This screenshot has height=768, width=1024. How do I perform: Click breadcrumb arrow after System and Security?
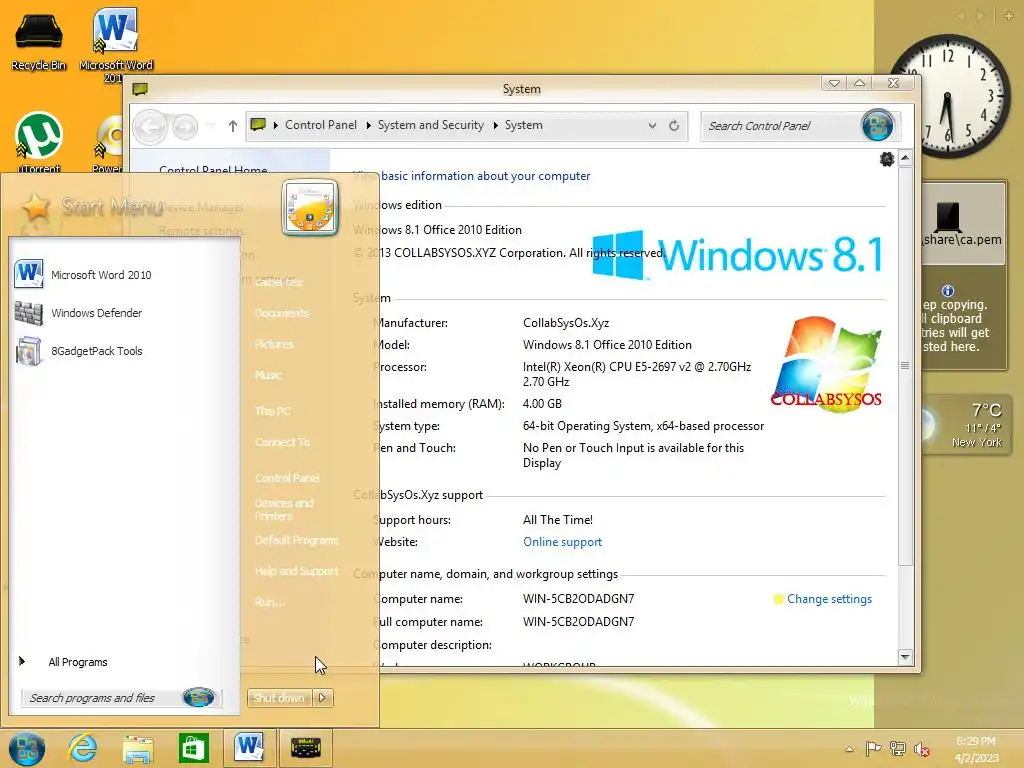495,125
